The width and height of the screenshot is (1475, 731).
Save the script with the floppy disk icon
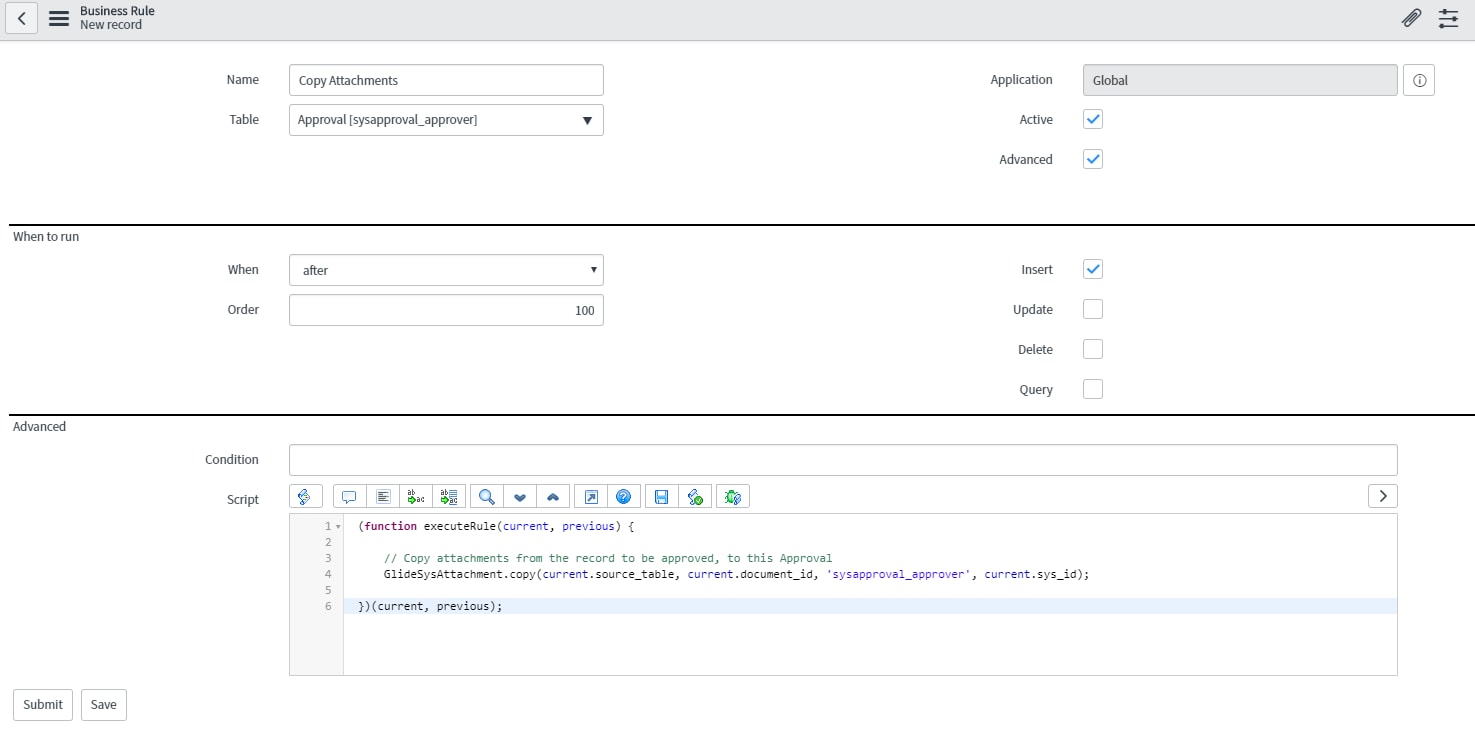(x=661, y=496)
